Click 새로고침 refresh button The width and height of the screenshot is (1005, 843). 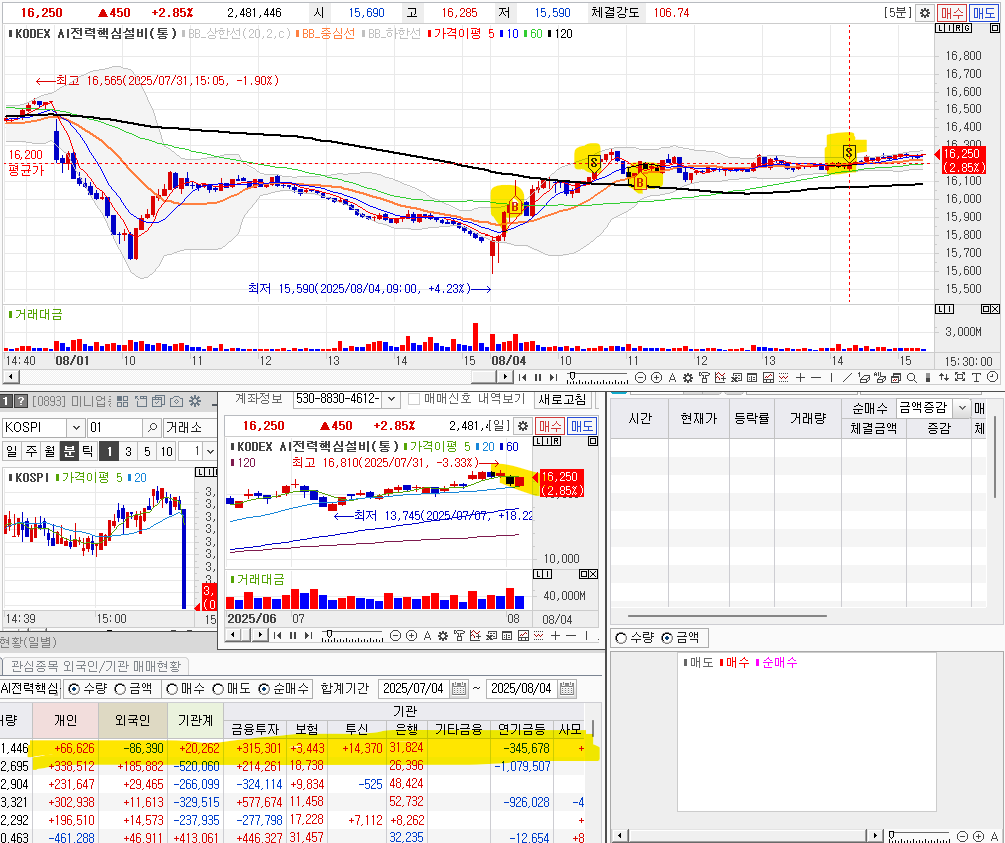[562, 399]
